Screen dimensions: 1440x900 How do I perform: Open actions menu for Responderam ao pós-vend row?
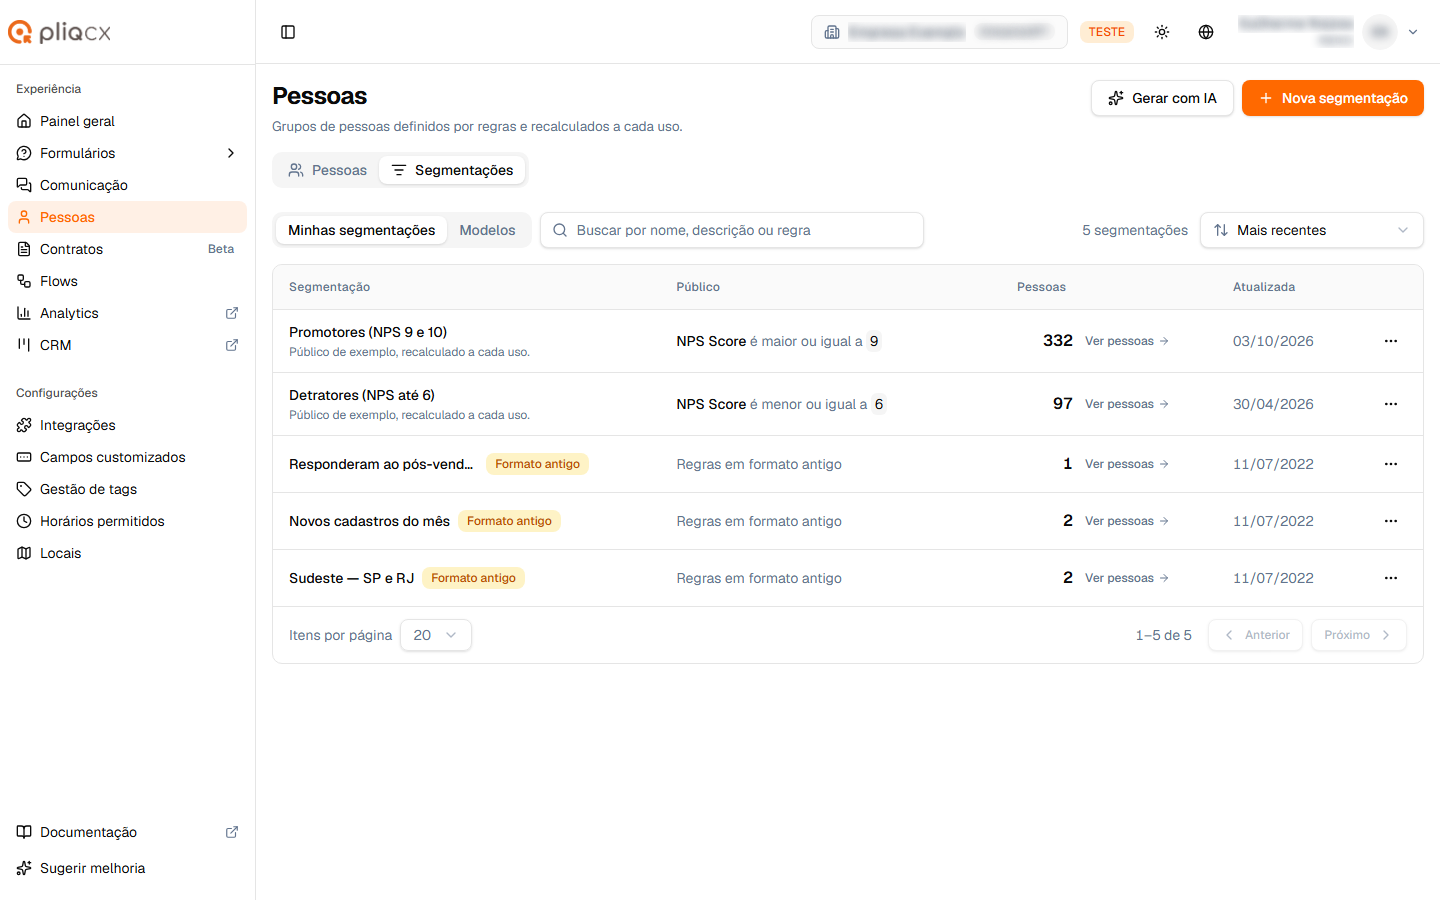pyautogui.click(x=1391, y=464)
